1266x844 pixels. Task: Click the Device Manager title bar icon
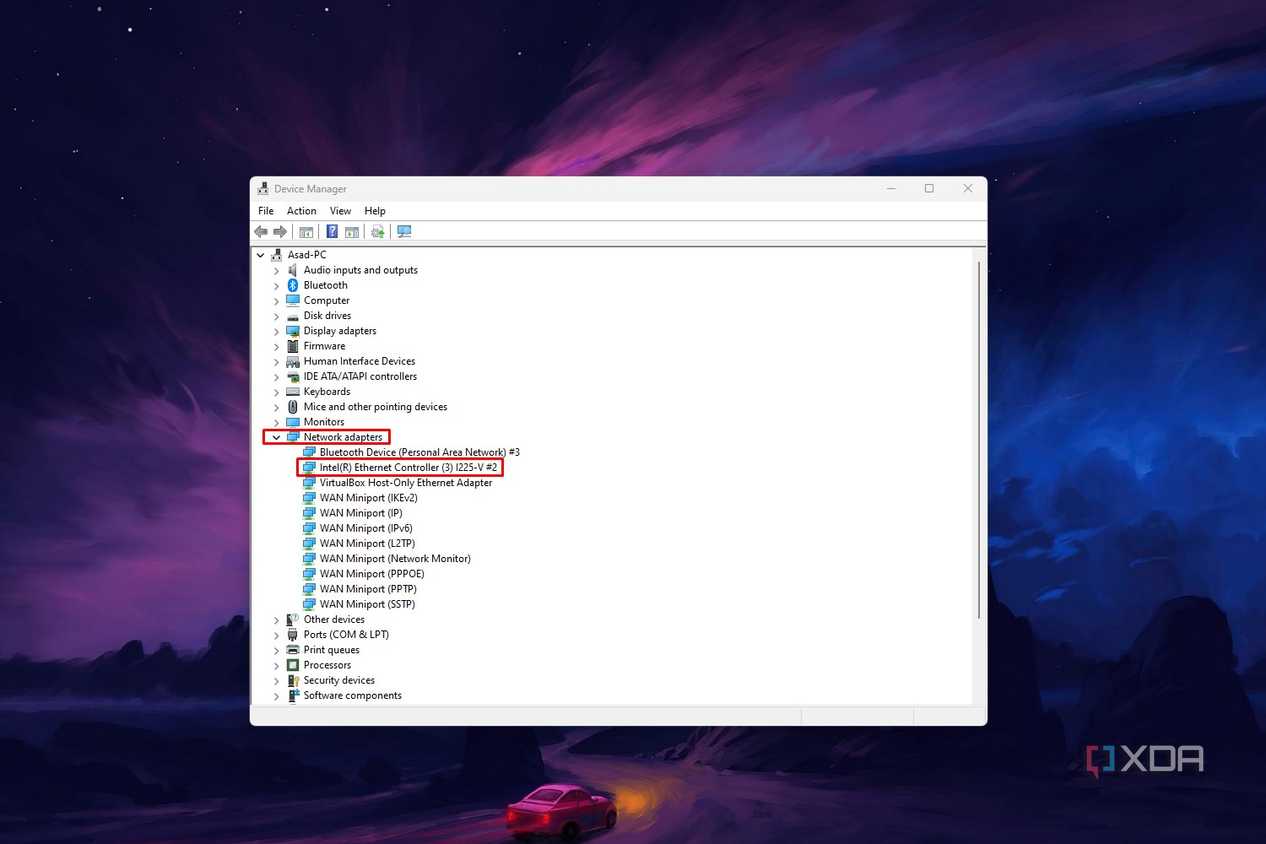point(263,188)
